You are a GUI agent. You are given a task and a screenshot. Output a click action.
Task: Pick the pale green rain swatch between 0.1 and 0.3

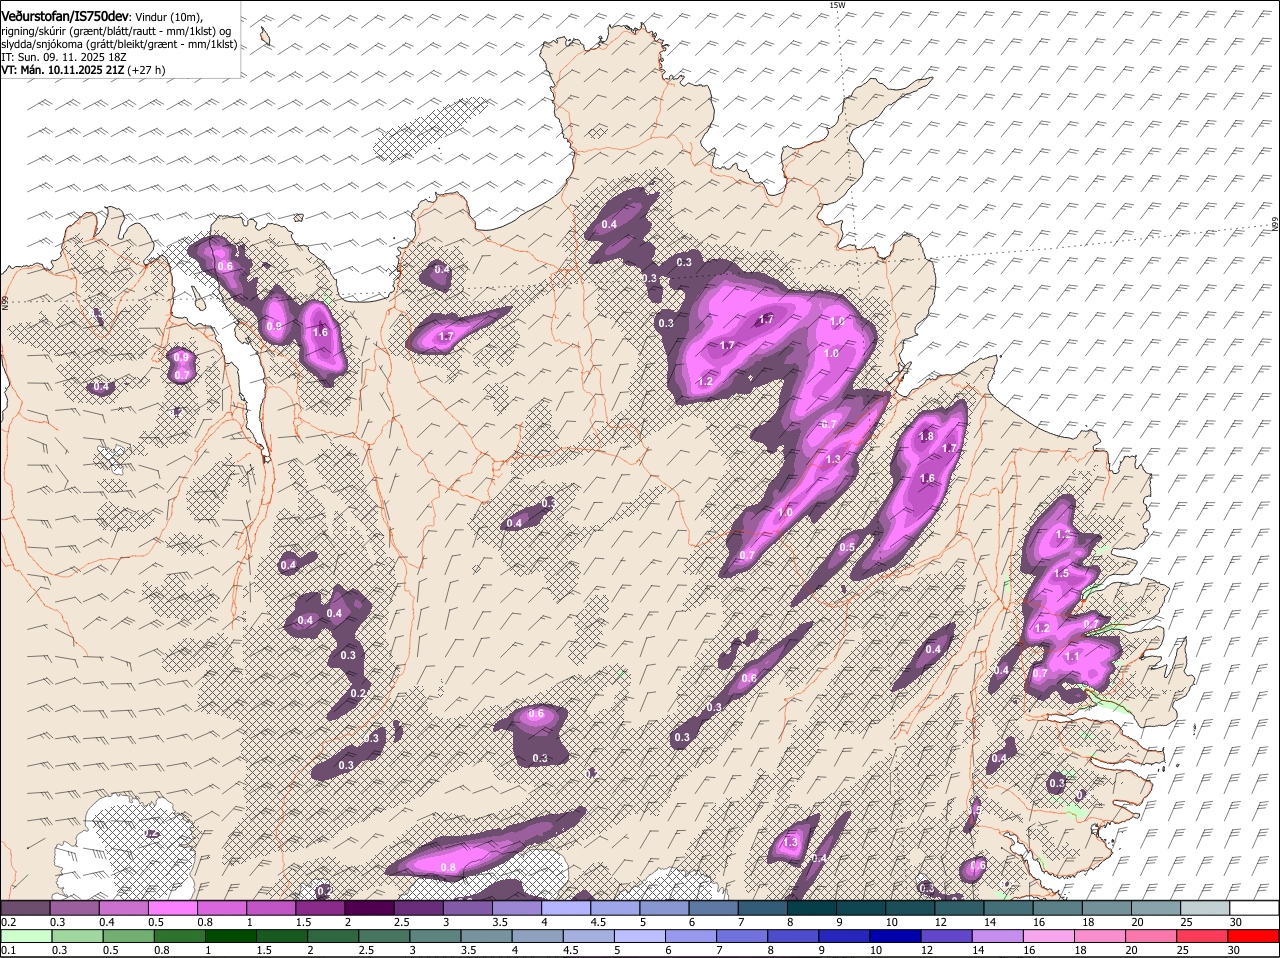click(x=25, y=937)
